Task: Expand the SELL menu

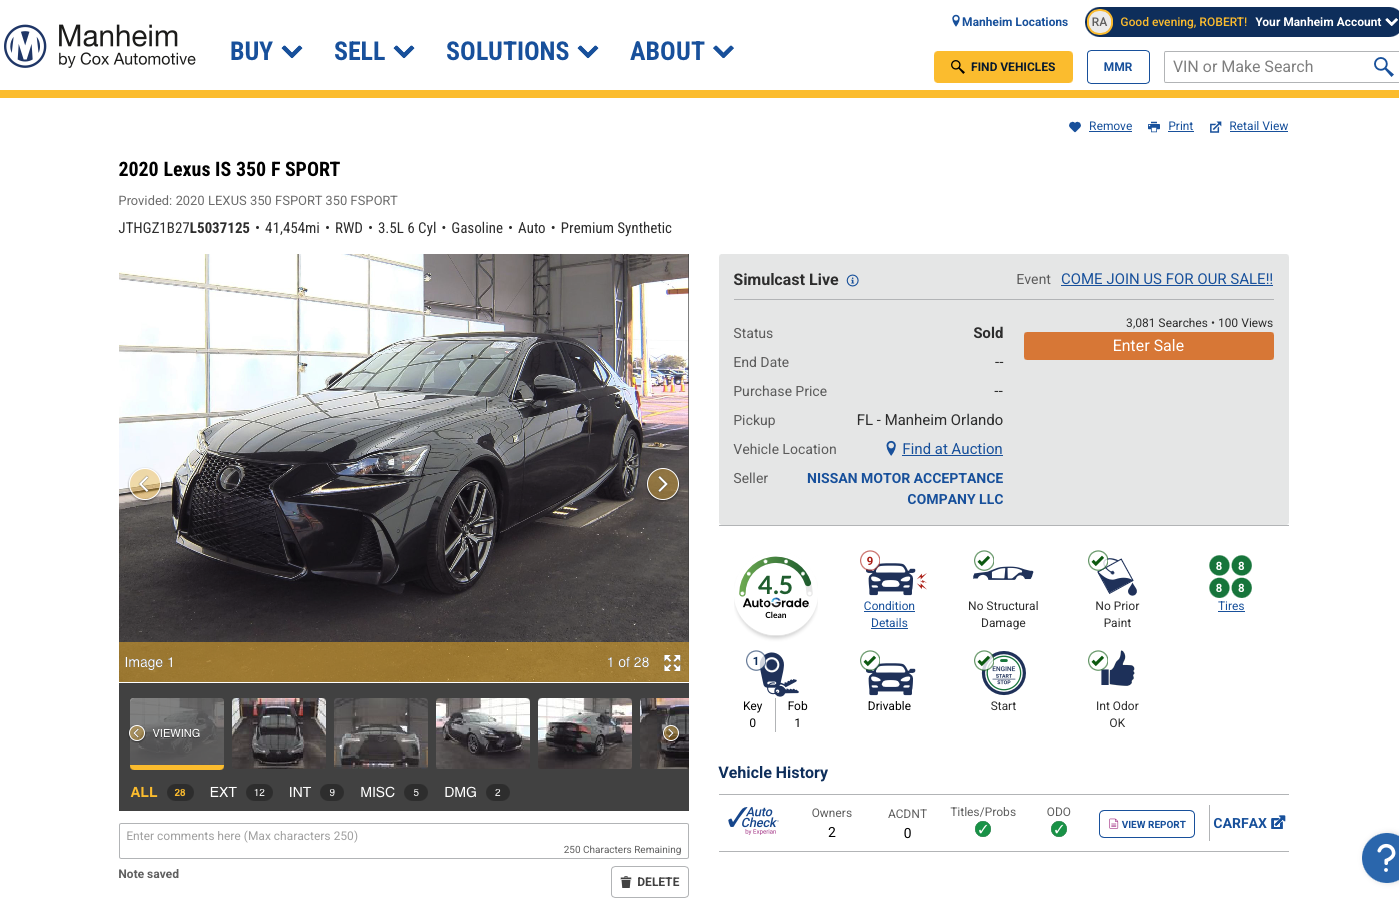Action: [x=374, y=52]
